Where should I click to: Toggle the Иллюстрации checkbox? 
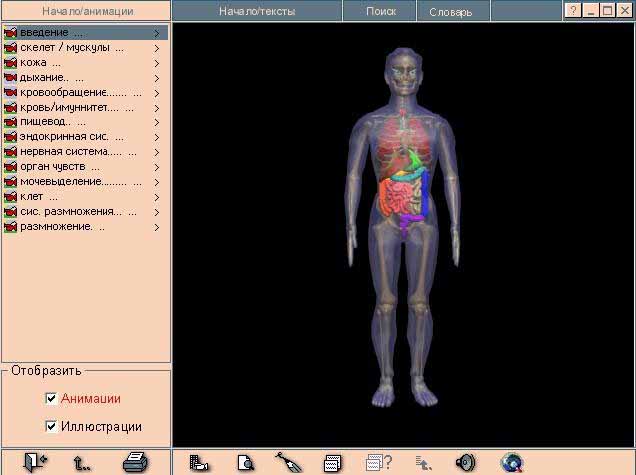[x=52, y=427]
